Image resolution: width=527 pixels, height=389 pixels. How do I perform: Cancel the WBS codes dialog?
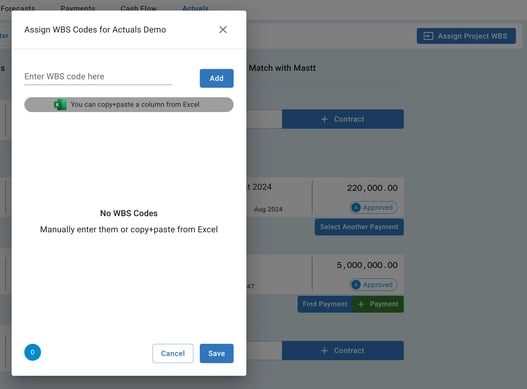click(173, 353)
